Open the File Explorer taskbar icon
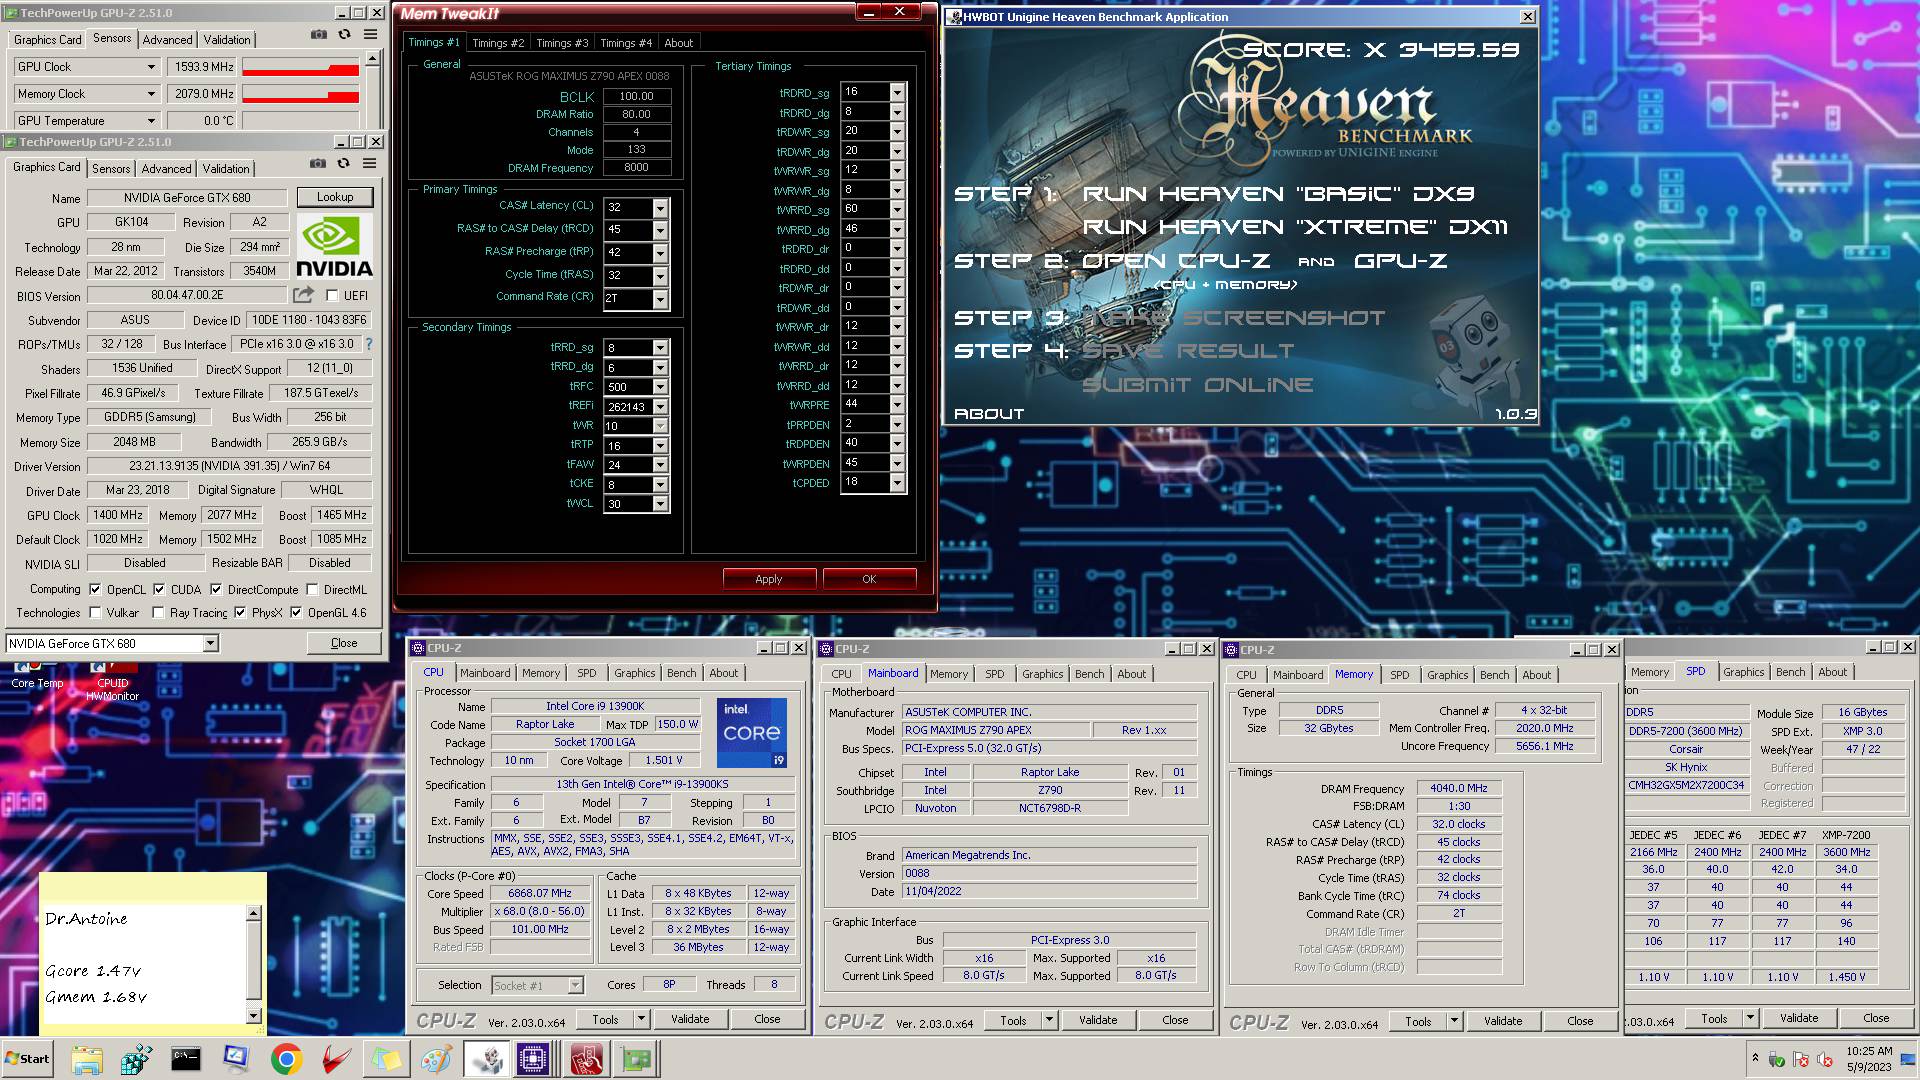Screen dimensions: 1920x1080 (87, 1059)
